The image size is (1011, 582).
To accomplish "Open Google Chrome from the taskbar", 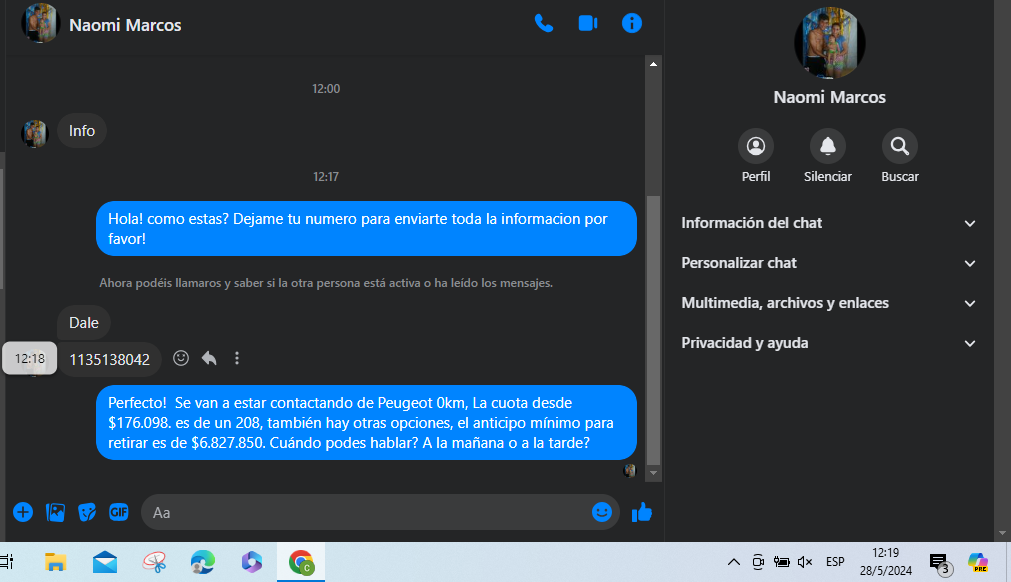I will 300,562.
